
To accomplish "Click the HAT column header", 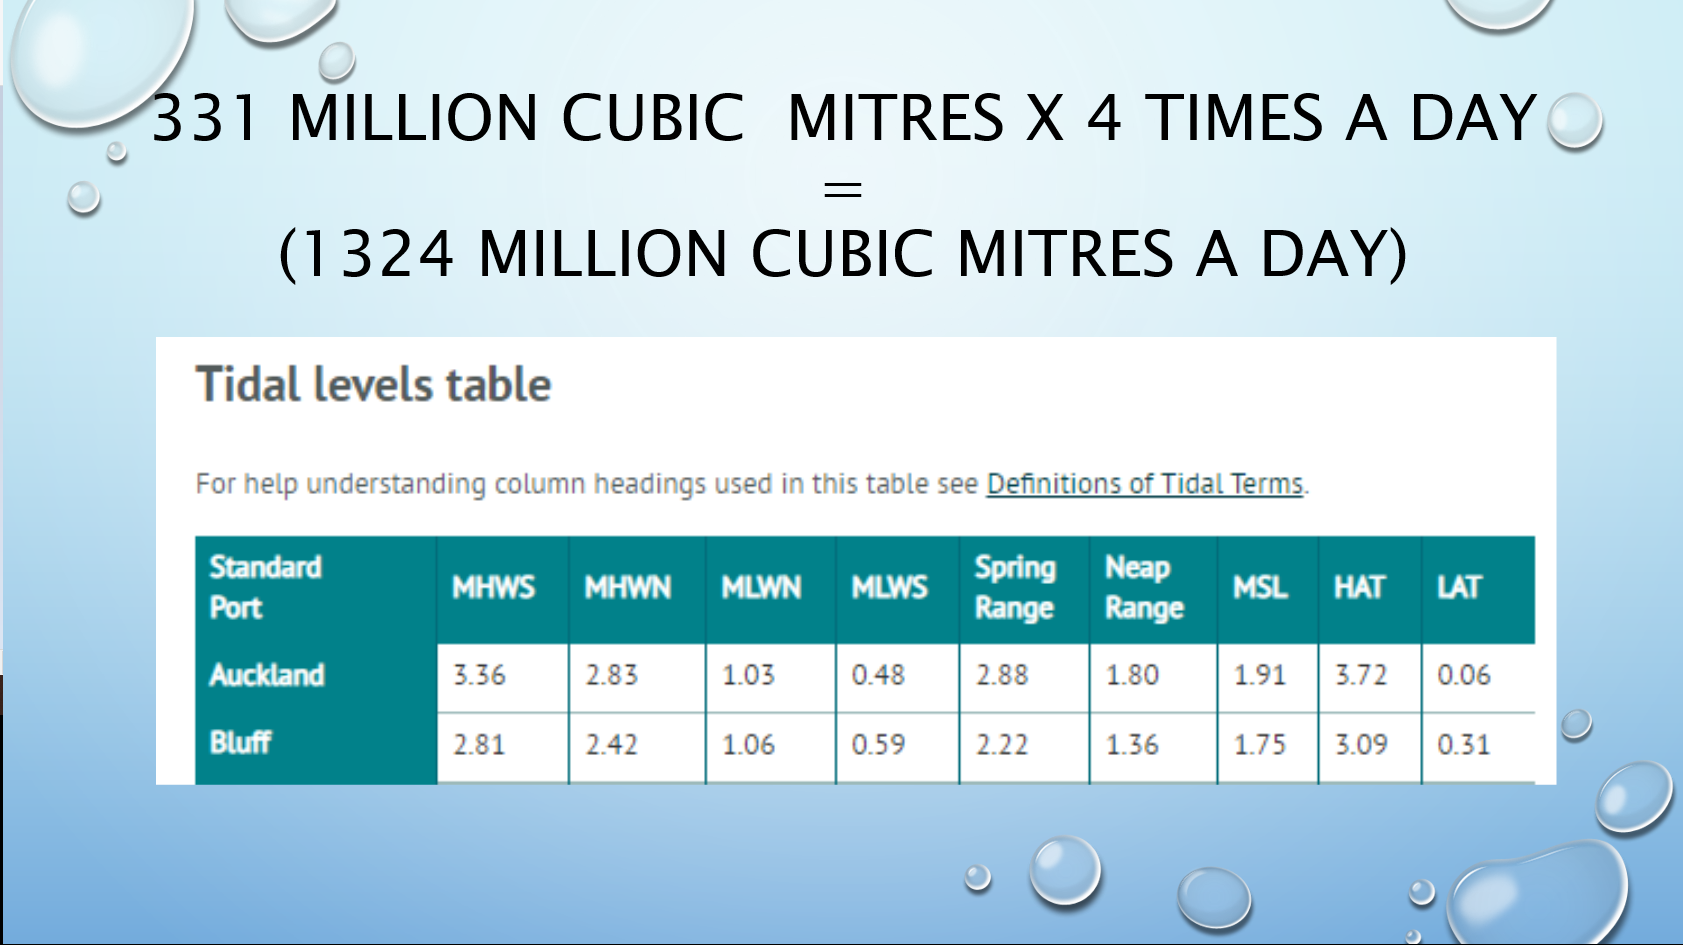I will coord(1359,588).
